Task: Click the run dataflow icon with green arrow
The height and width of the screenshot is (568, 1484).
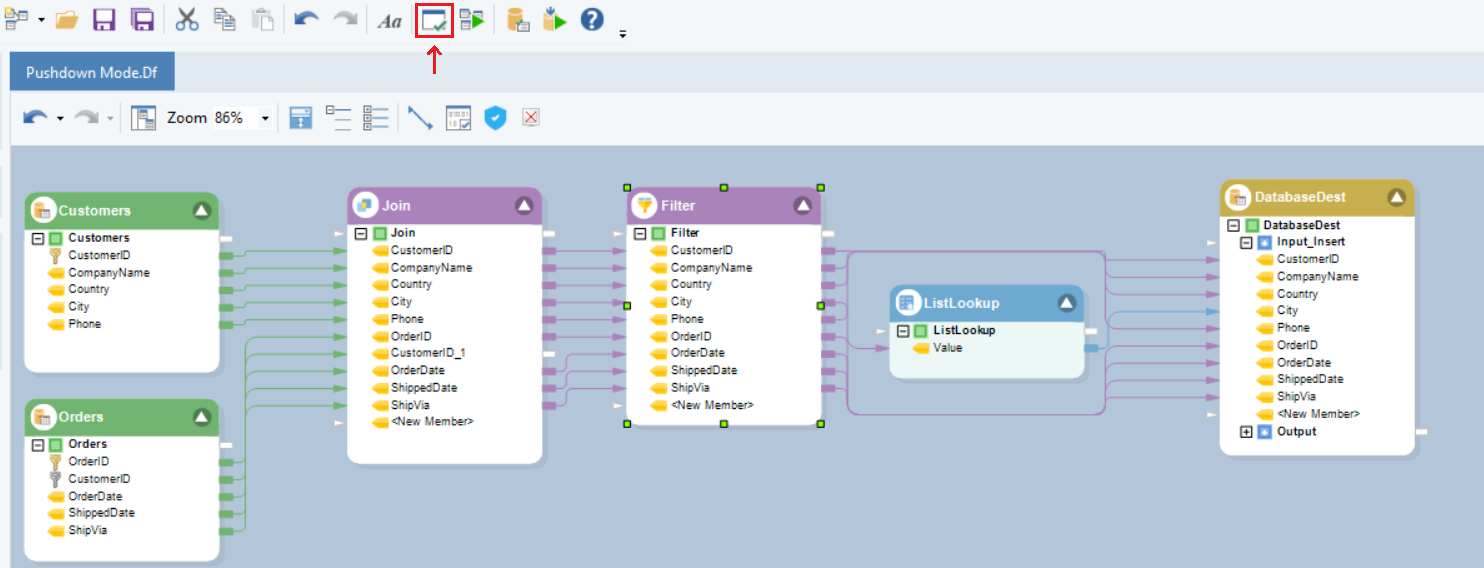Action: click(x=472, y=20)
